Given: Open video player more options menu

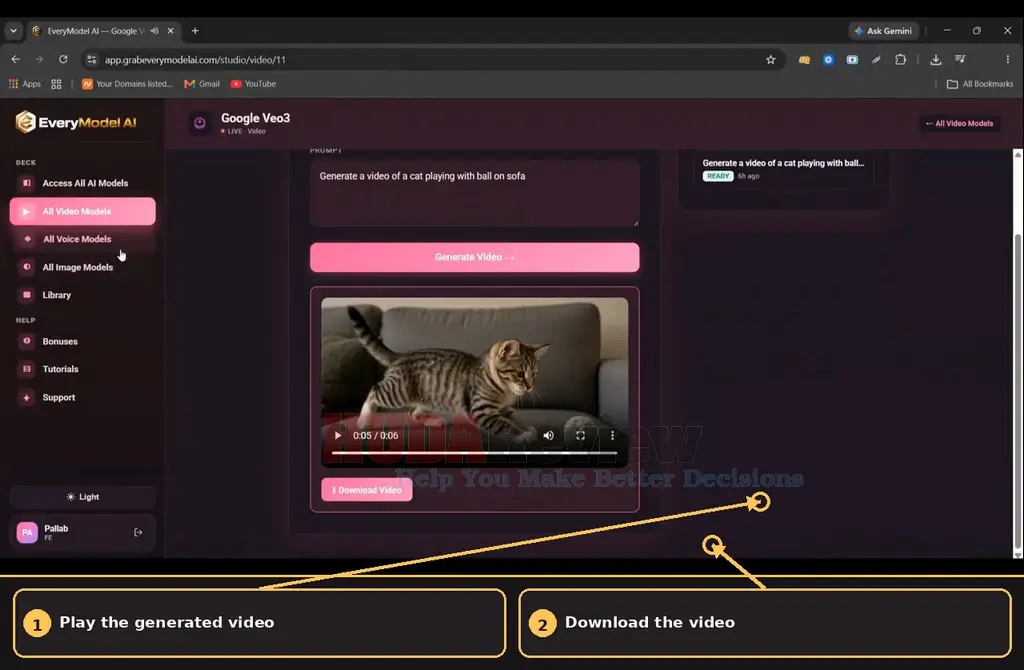Looking at the screenshot, I should pos(612,436).
